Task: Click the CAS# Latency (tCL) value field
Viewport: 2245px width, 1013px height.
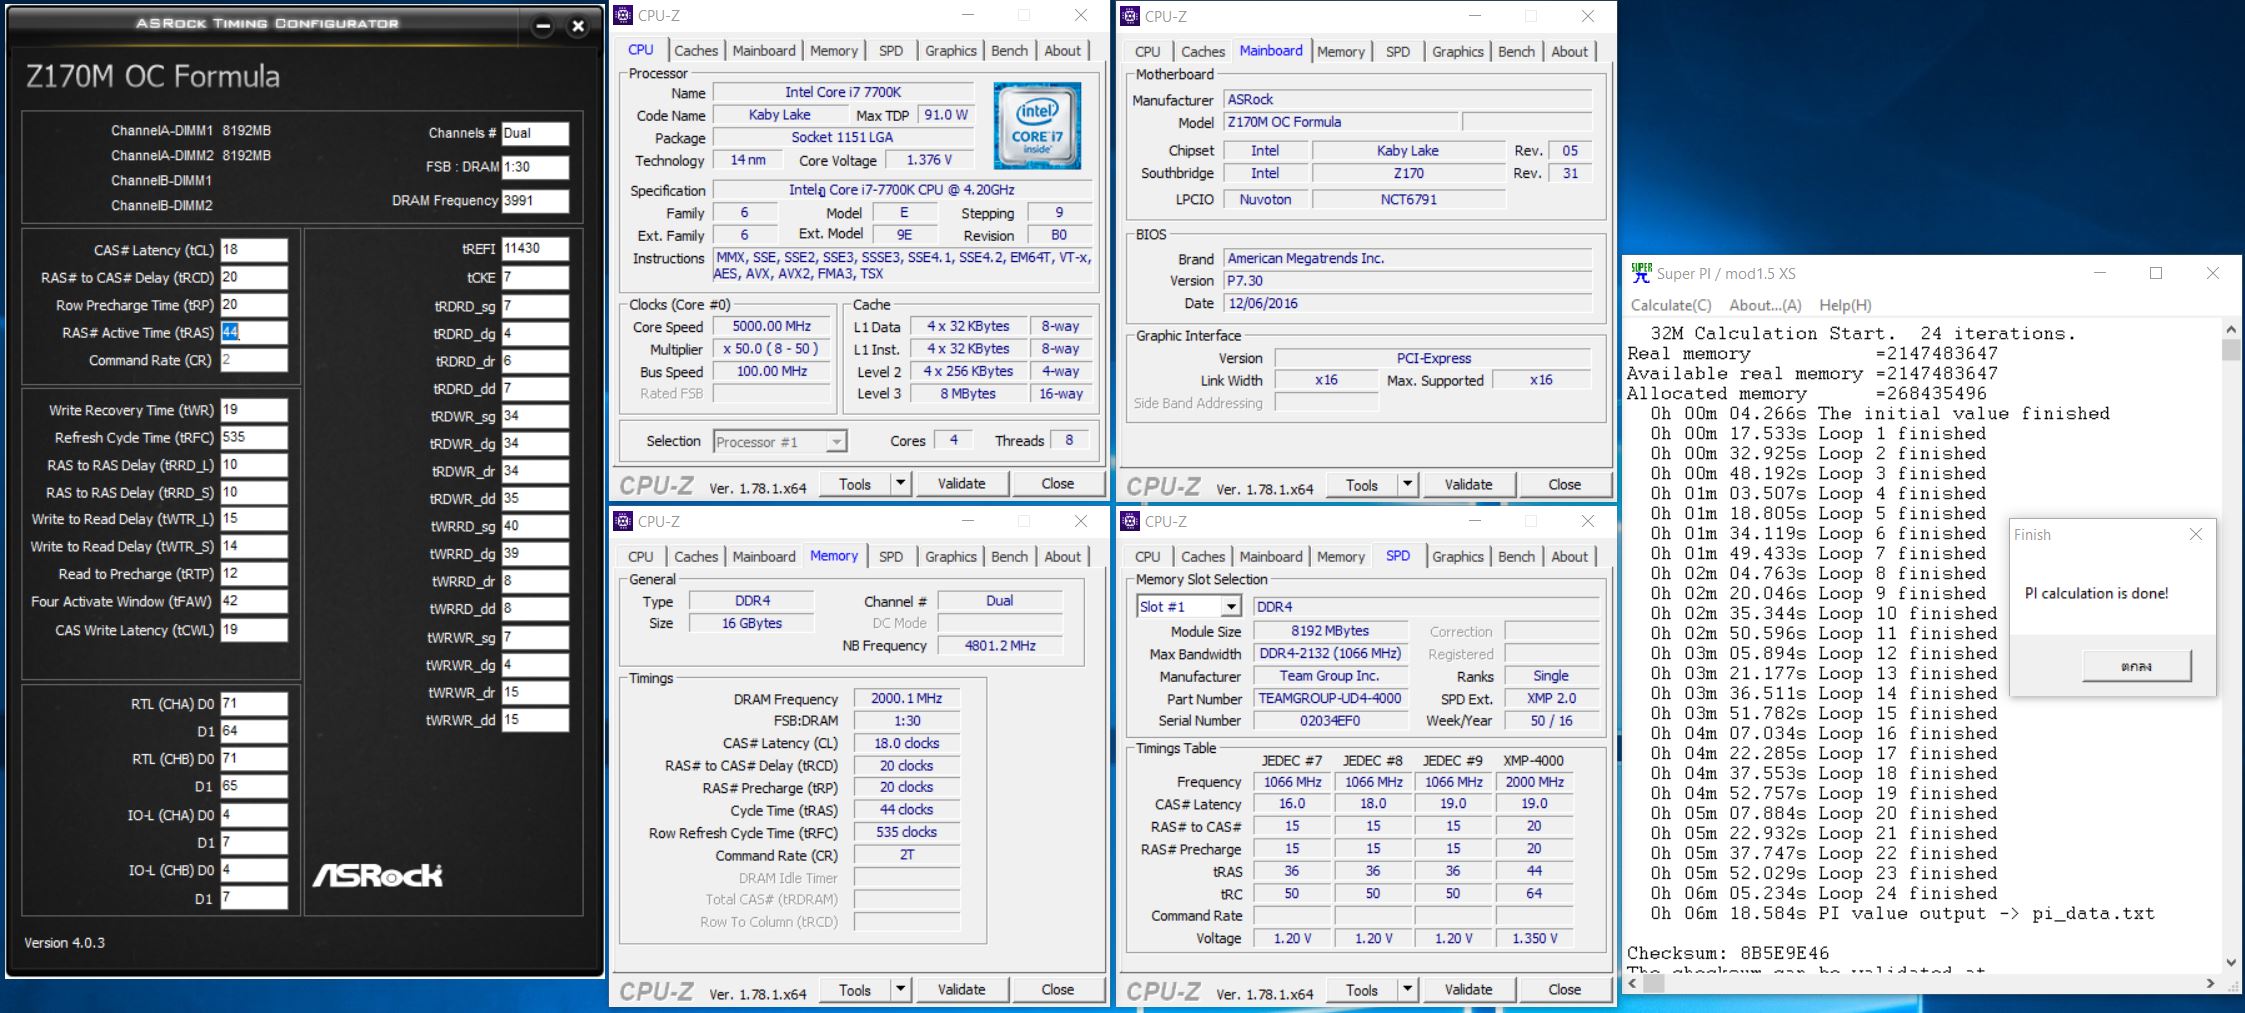Action: (x=253, y=250)
